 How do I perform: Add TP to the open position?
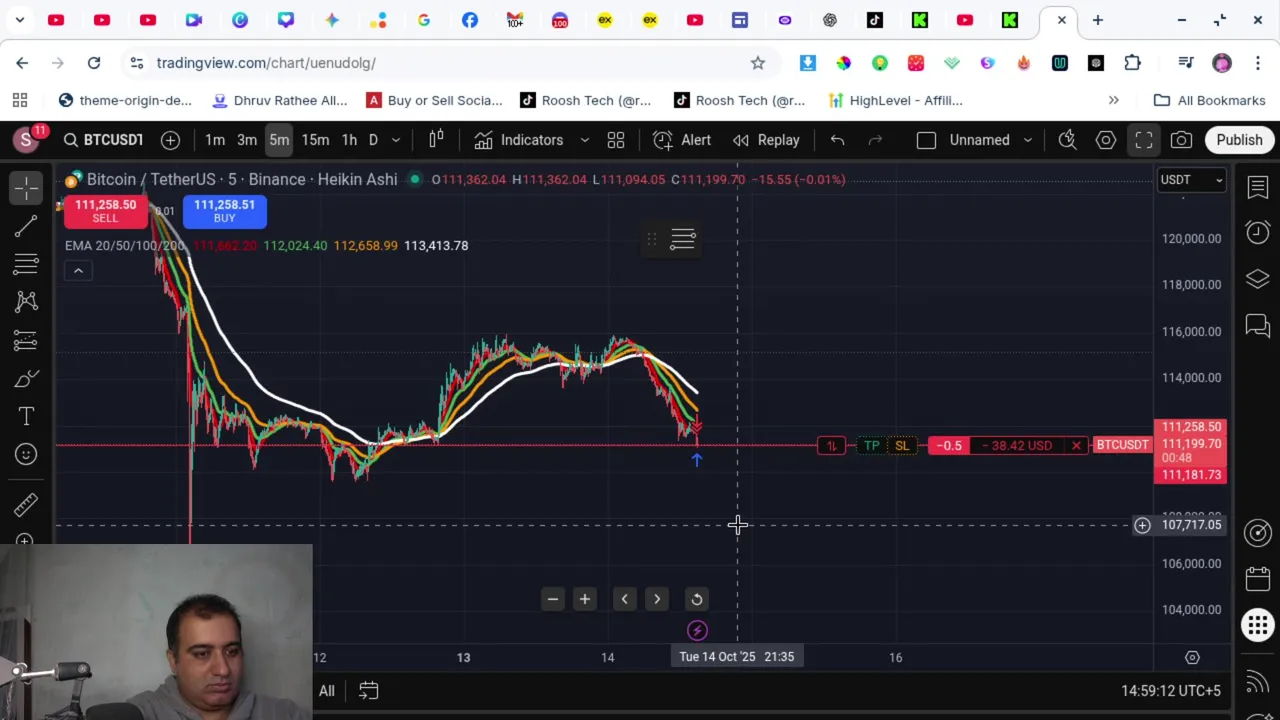[x=872, y=445]
